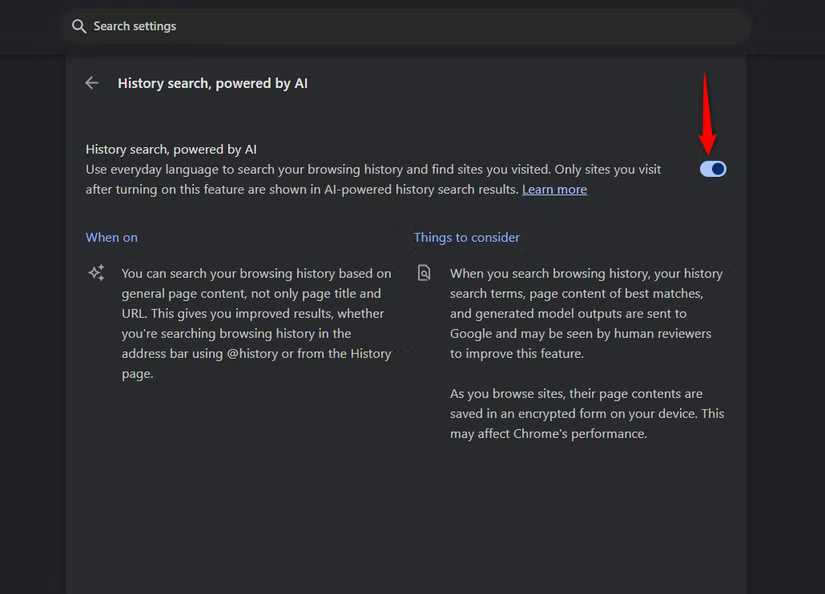Select the Things to consider heading

click(x=467, y=237)
